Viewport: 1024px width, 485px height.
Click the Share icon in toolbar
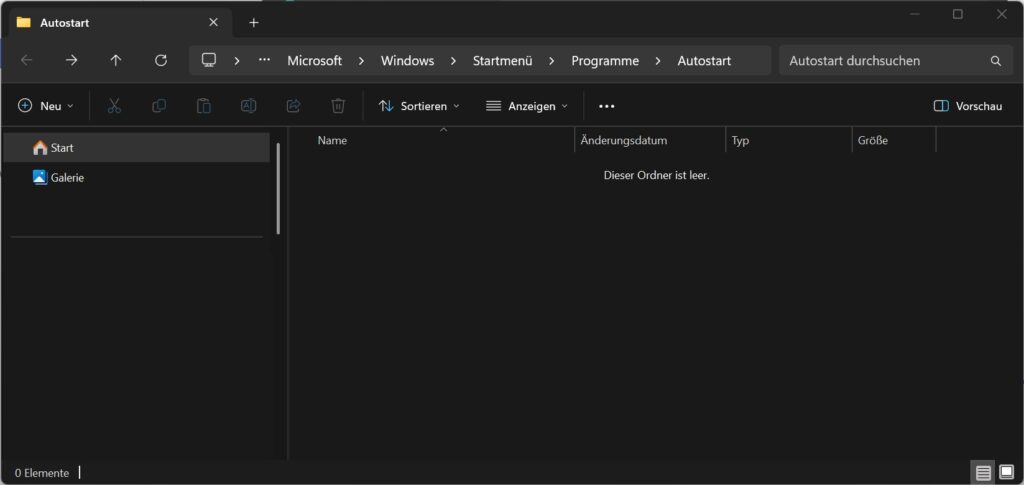coord(294,106)
